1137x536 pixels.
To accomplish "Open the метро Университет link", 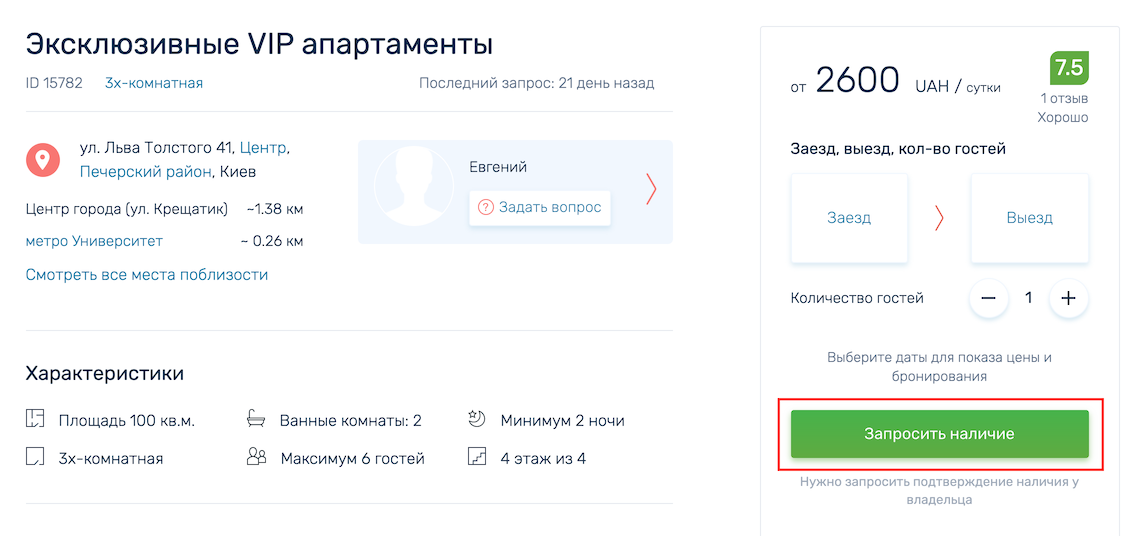I will click(x=94, y=241).
